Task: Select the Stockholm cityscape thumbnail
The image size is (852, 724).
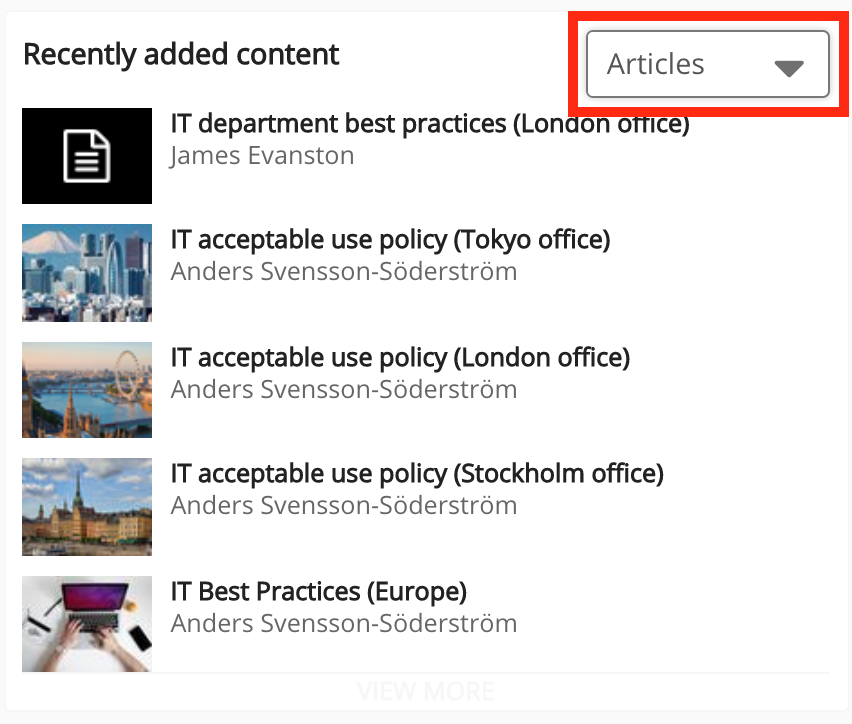Action: click(x=87, y=506)
